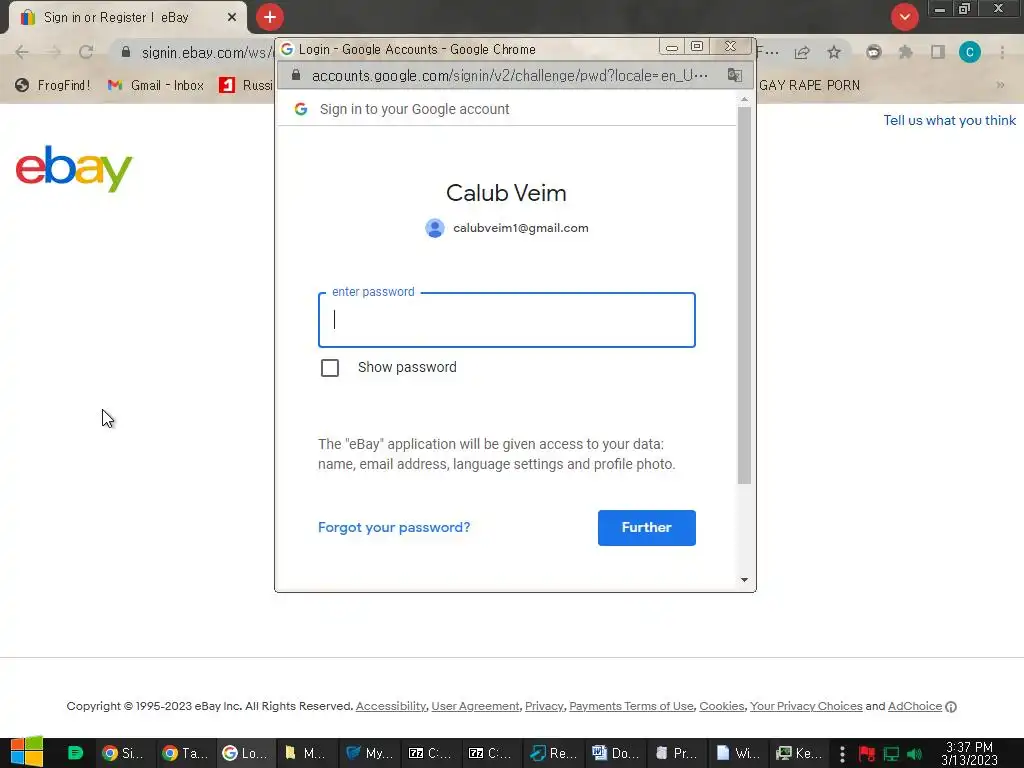The width and height of the screenshot is (1024, 768).
Task: Reload the eBay sign-in page
Action: 86,52
